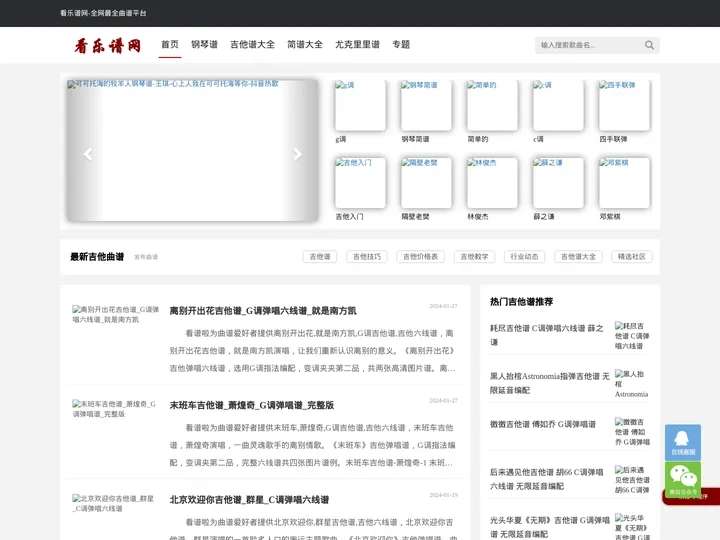
Task: Open the 专题 navigation menu
Action: point(401,45)
